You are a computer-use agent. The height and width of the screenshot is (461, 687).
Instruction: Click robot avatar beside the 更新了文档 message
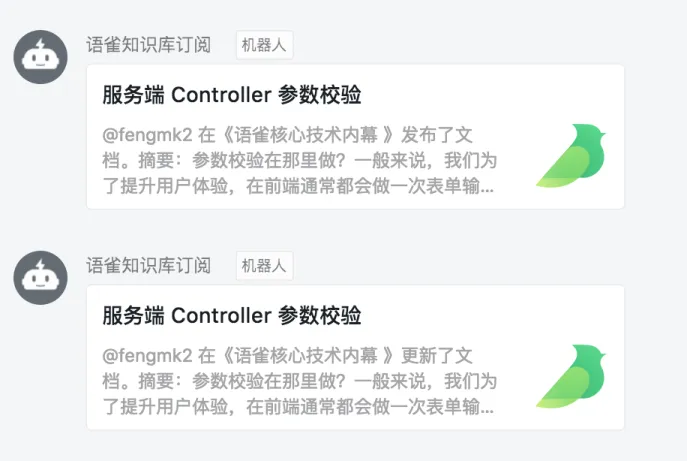tap(40, 278)
